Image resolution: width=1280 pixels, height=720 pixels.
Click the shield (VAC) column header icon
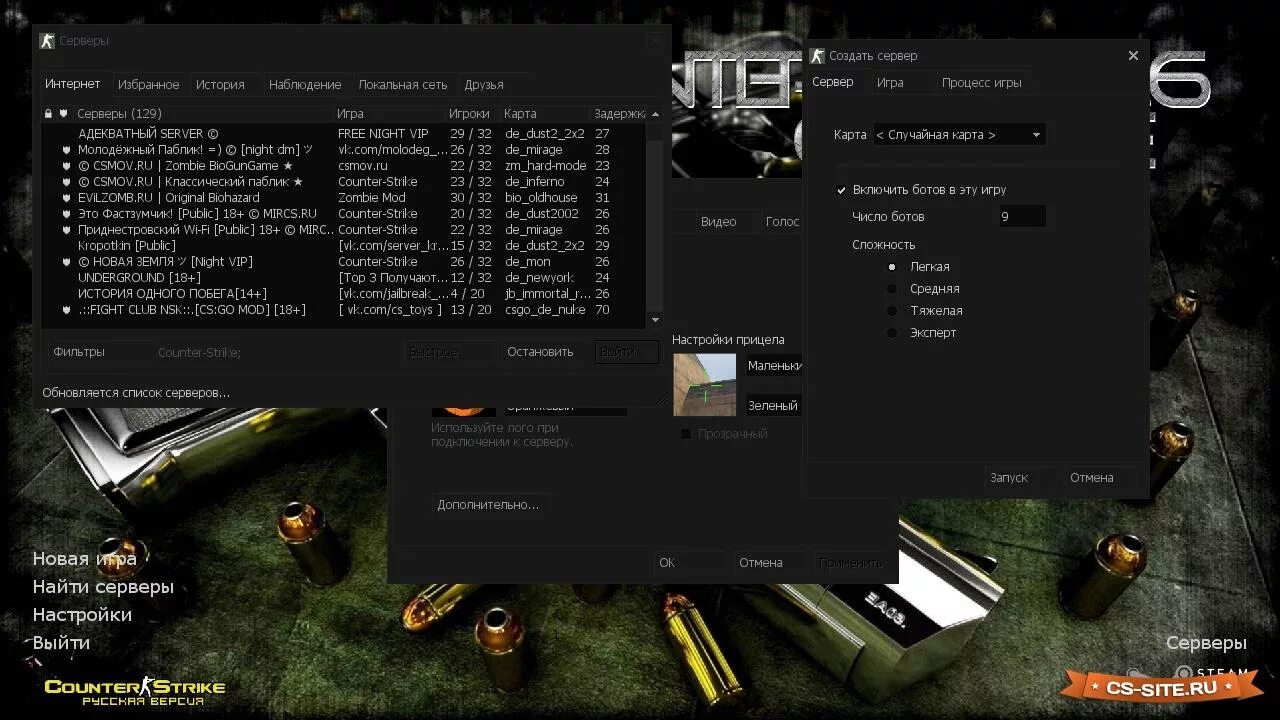coord(63,114)
